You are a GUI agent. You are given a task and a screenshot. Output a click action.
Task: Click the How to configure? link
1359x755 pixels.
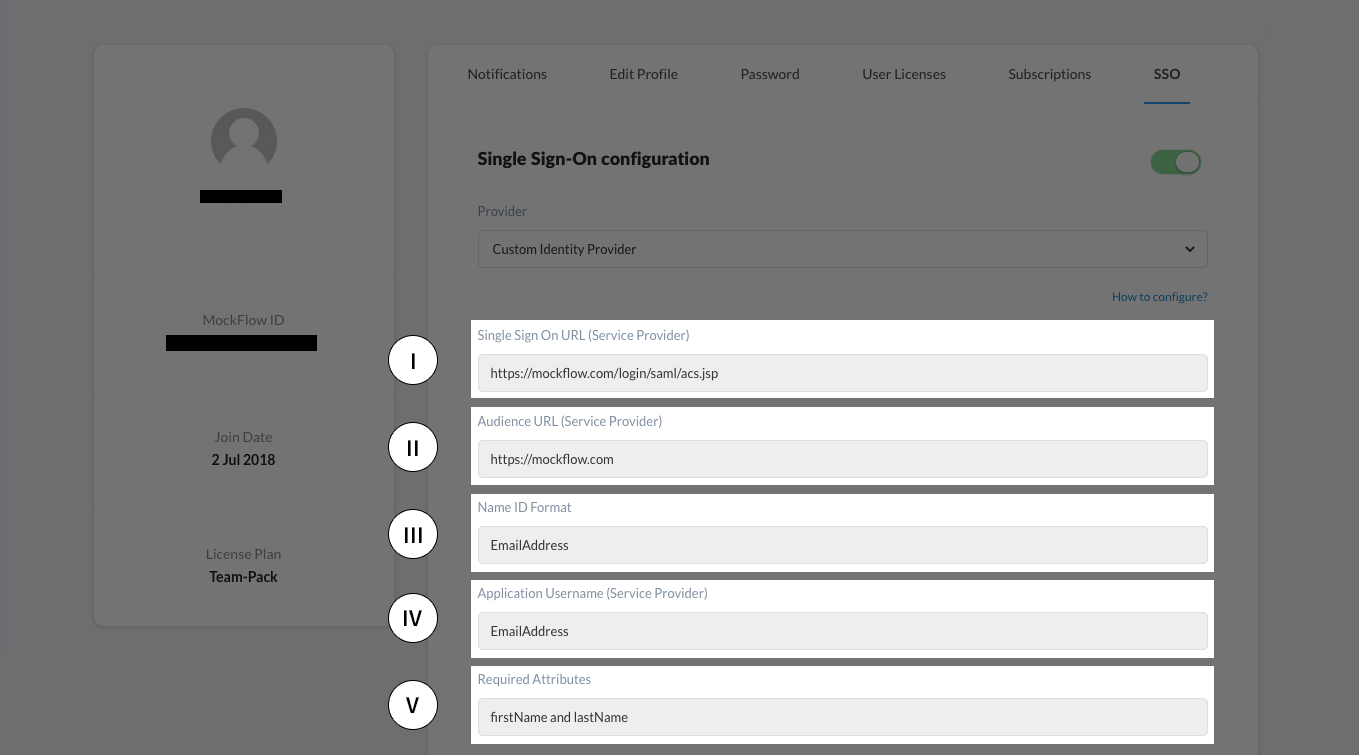click(x=1160, y=297)
